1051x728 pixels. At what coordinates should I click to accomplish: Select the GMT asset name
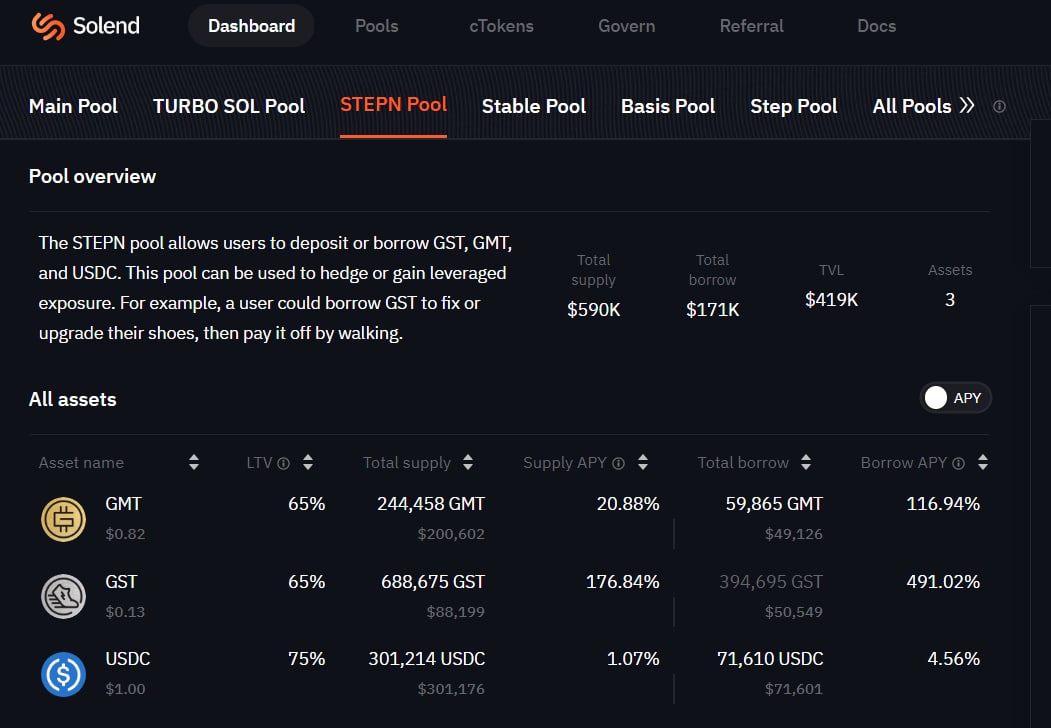(x=123, y=504)
